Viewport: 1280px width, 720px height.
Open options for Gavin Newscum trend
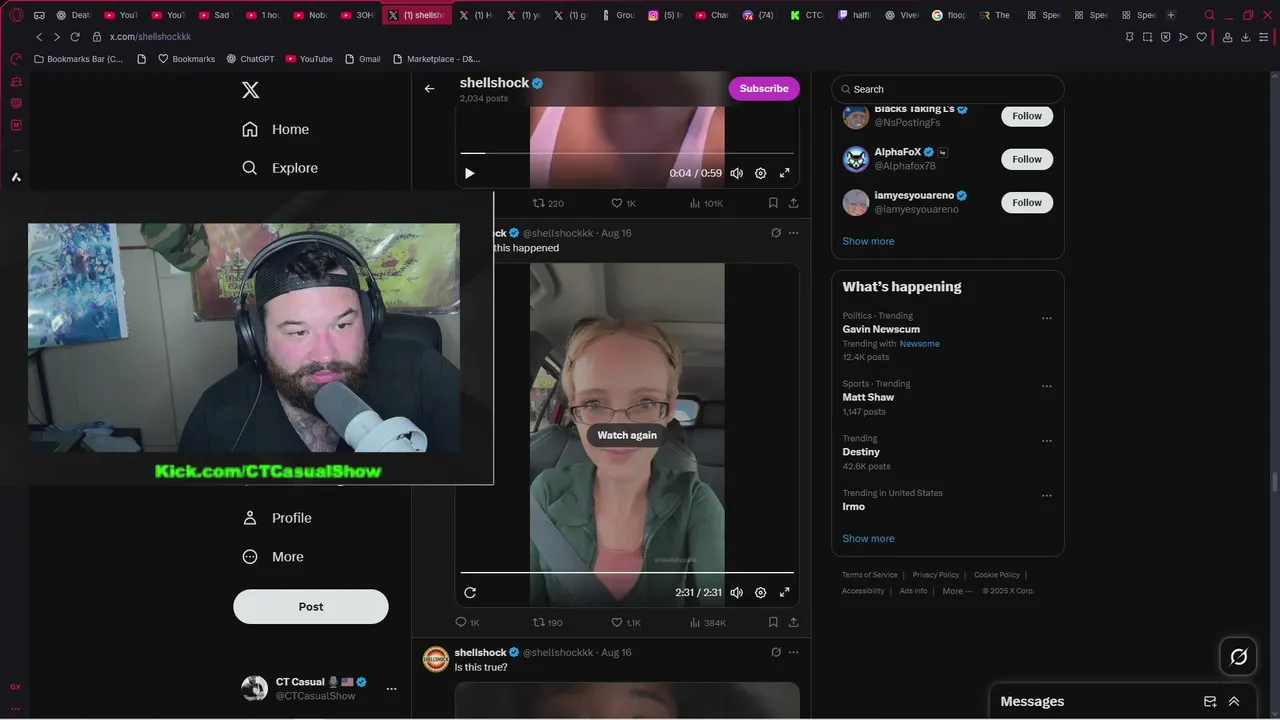pyautogui.click(x=1047, y=318)
